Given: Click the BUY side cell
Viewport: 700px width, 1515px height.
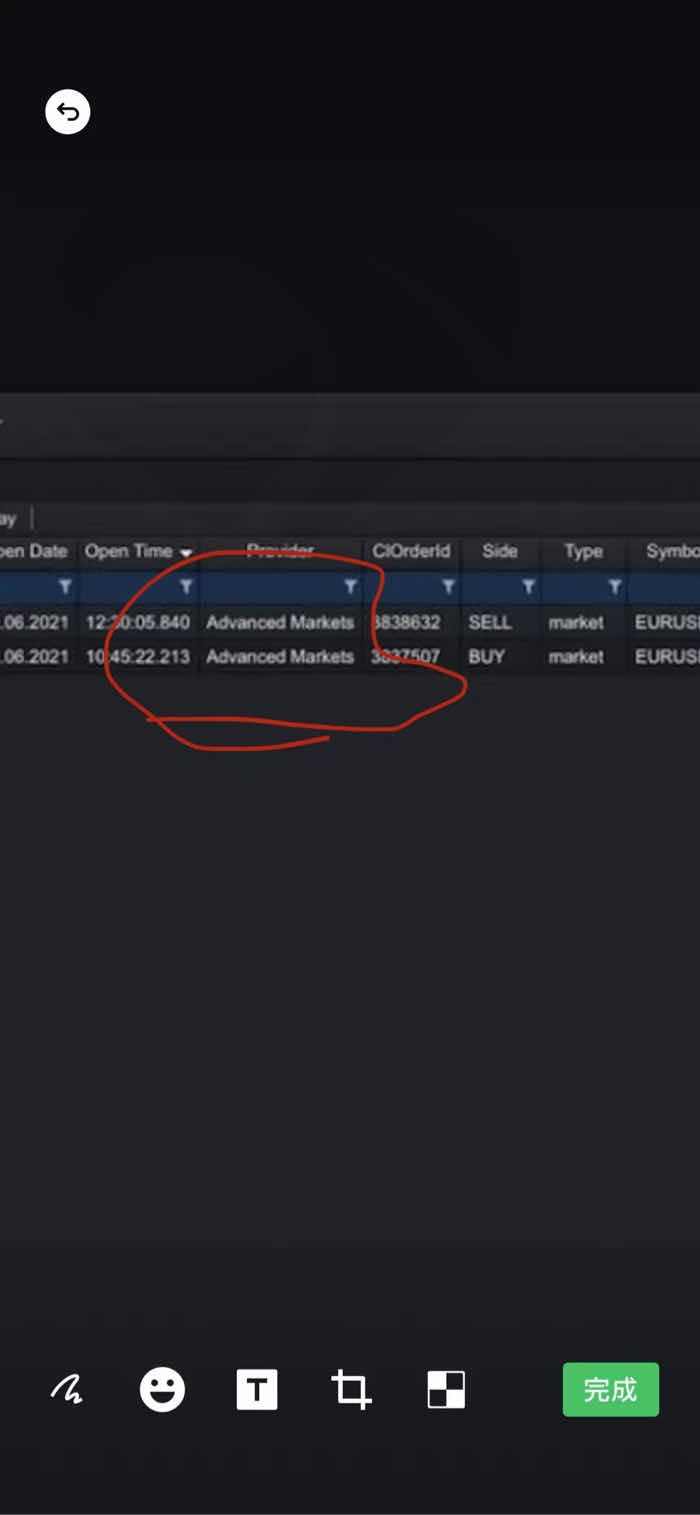Looking at the screenshot, I should [487, 656].
